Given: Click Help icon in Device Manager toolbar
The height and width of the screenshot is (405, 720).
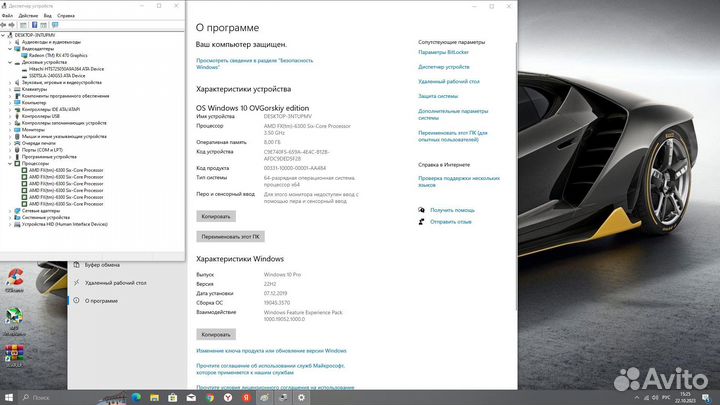Looking at the screenshot, I should tap(34, 25).
